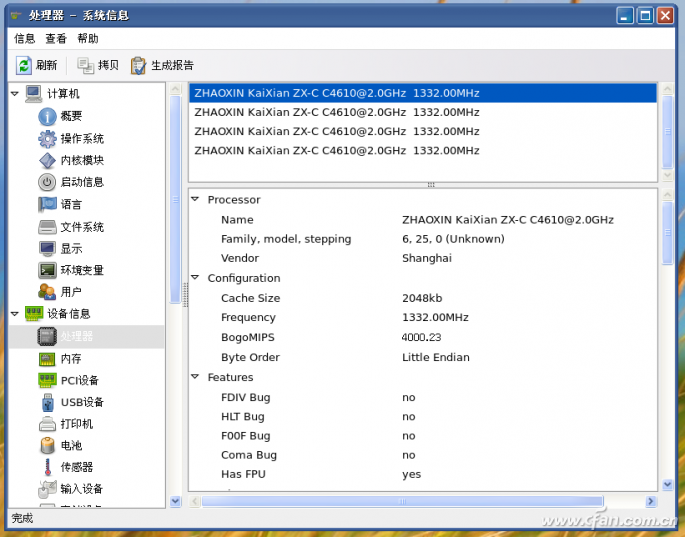Open the 传感器 thermometer icon
The width and height of the screenshot is (685, 537).
coord(47,467)
